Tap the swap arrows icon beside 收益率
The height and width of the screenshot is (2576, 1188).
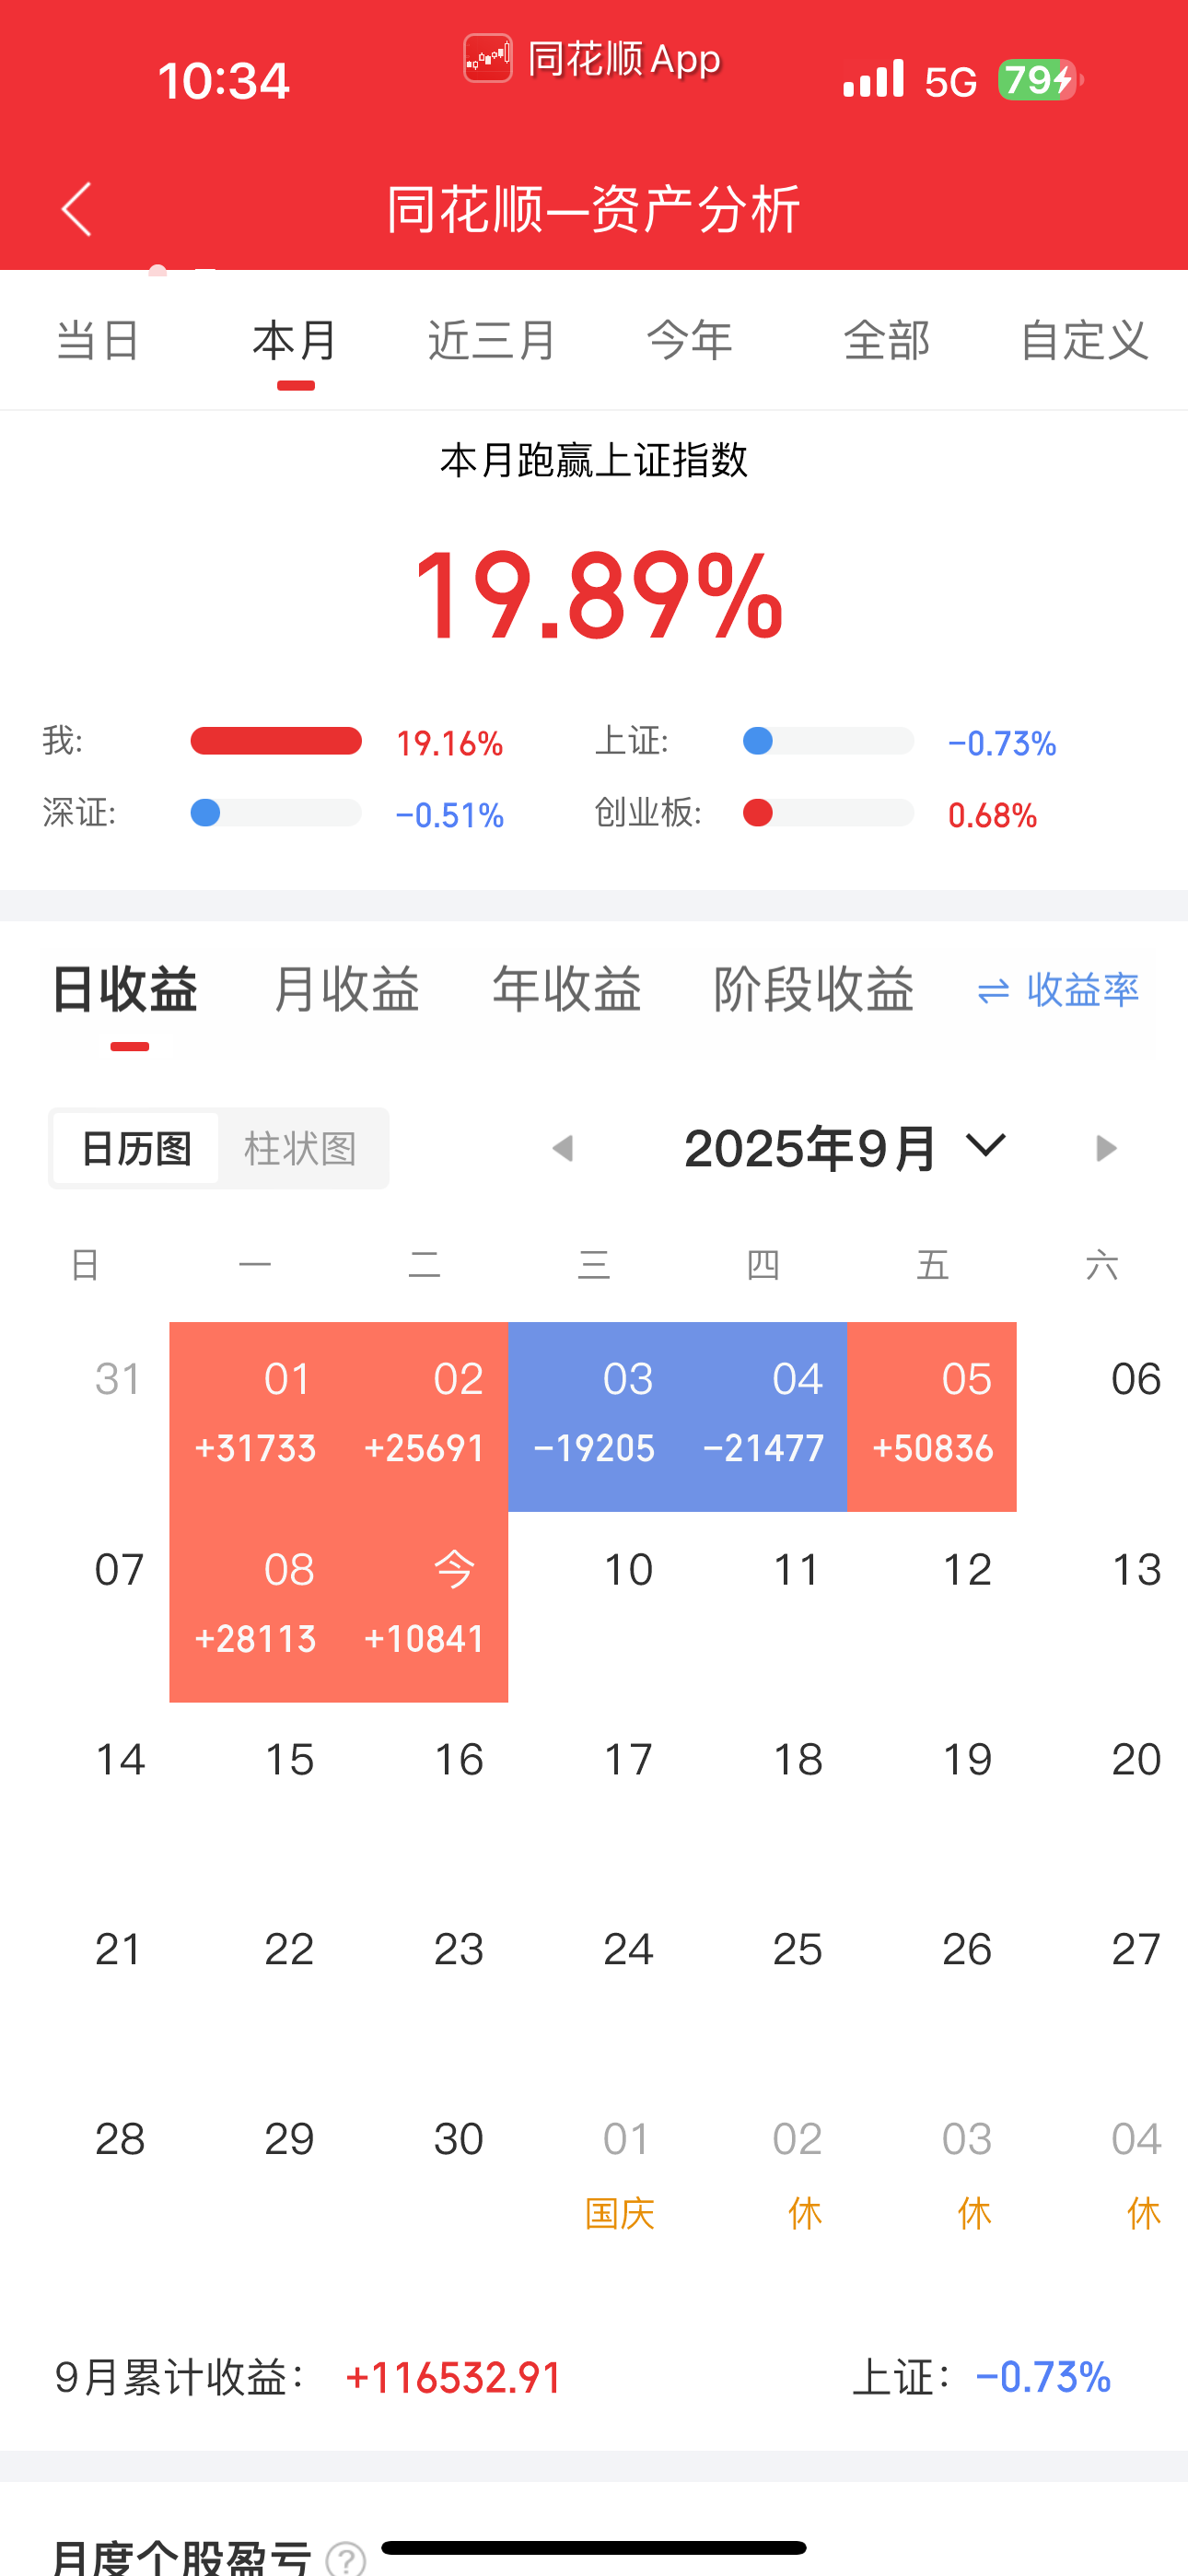(x=993, y=991)
